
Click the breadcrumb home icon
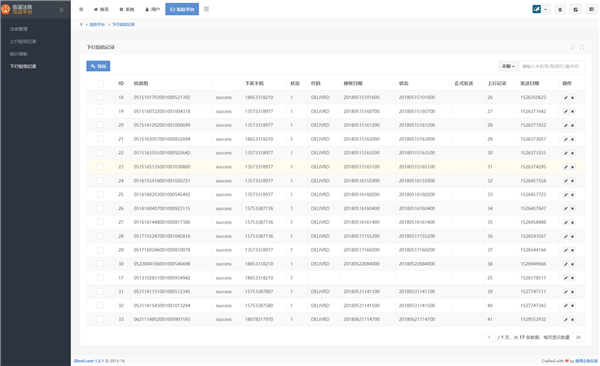point(81,25)
